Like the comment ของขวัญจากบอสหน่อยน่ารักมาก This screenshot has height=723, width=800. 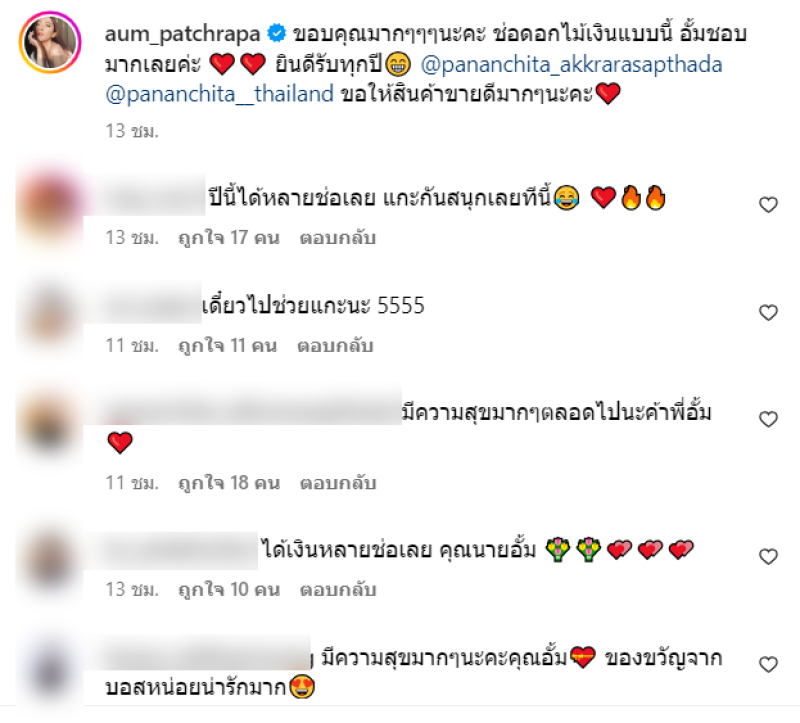click(x=768, y=664)
